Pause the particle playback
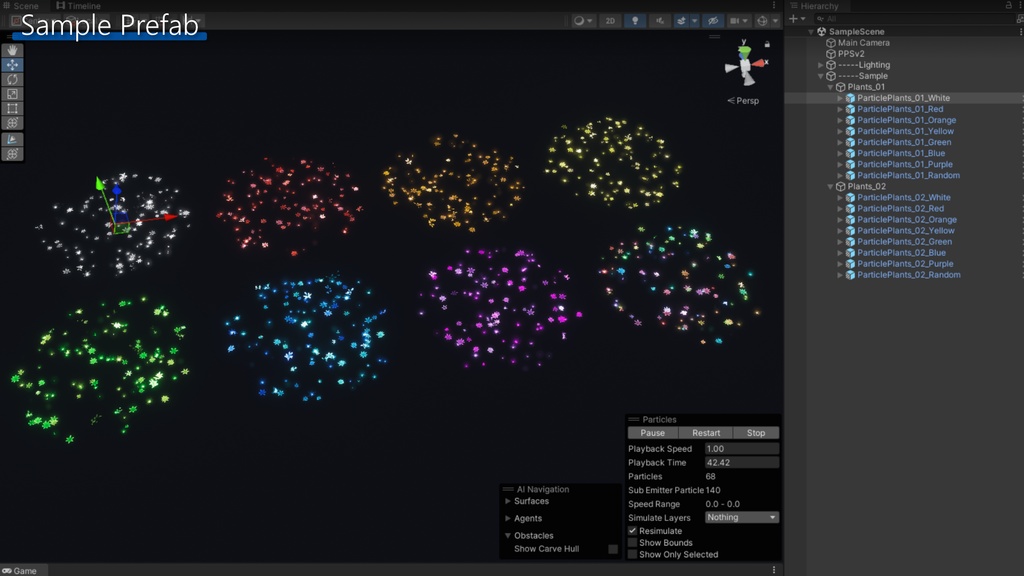1024x576 pixels. 652,433
